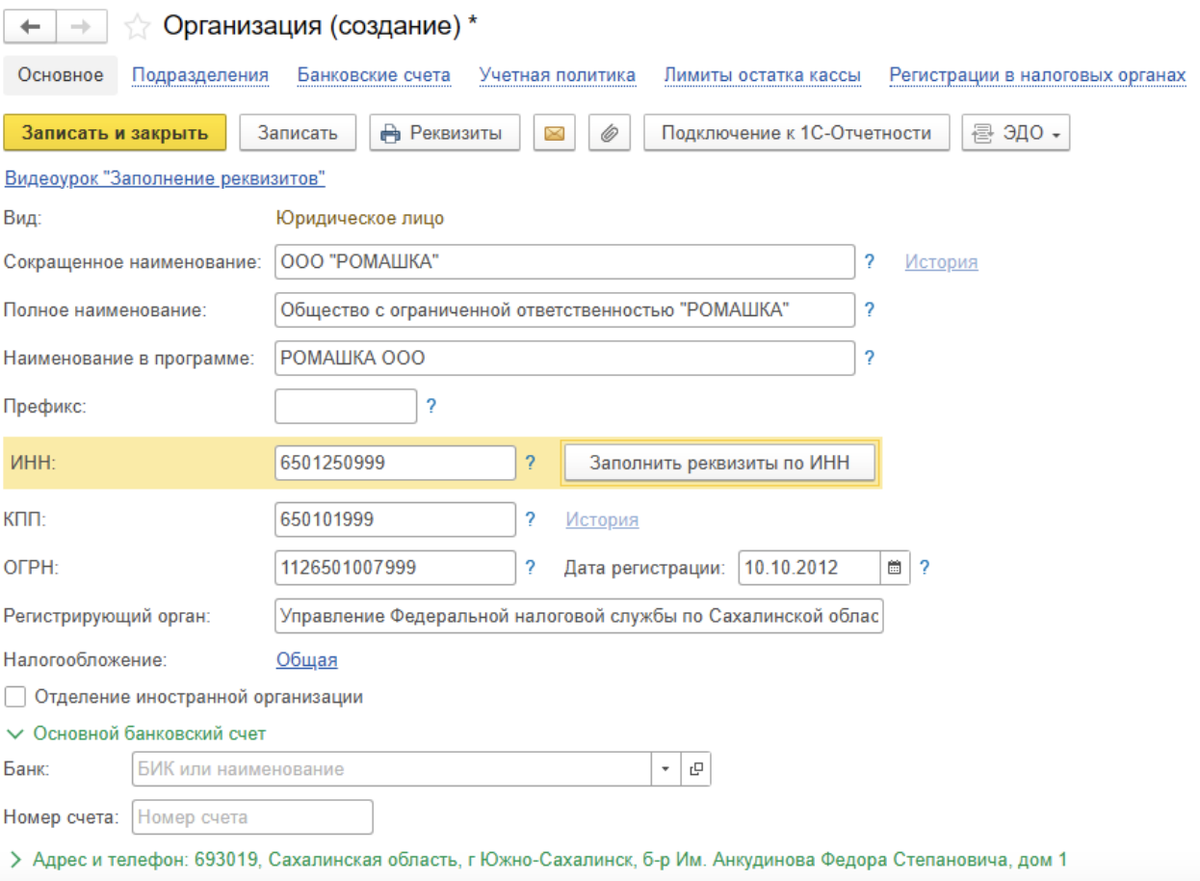Show help for Дата регистрации

click(924, 568)
